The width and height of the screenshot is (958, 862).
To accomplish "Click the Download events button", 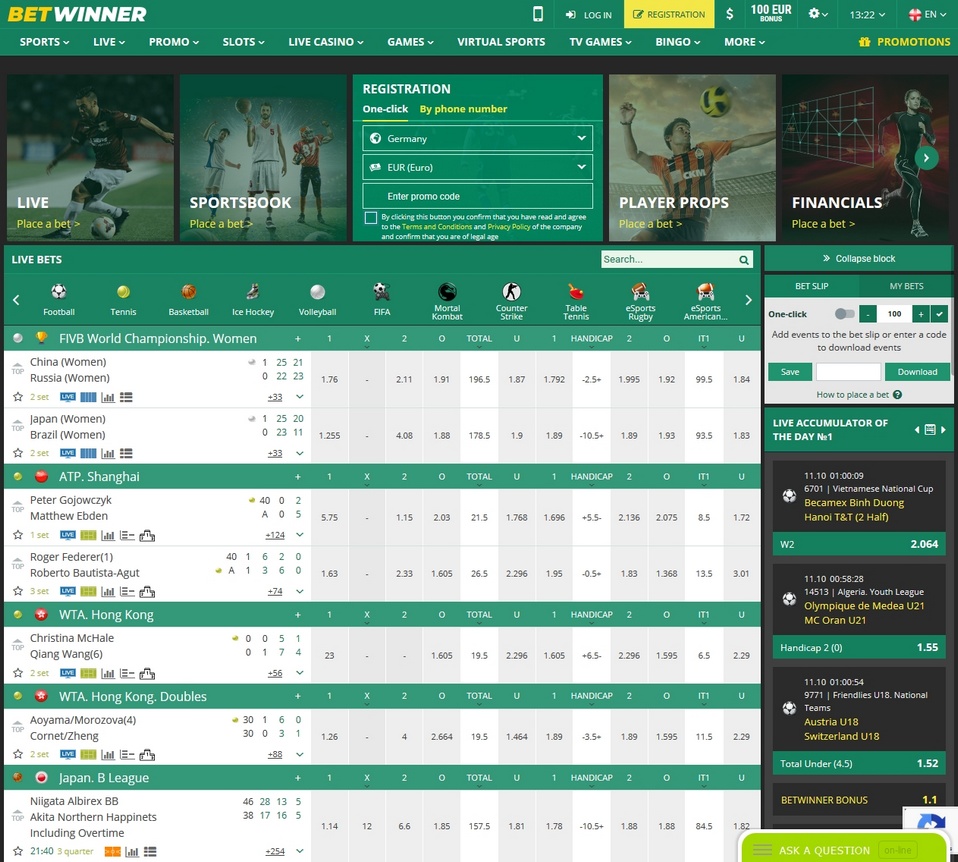I will (917, 371).
